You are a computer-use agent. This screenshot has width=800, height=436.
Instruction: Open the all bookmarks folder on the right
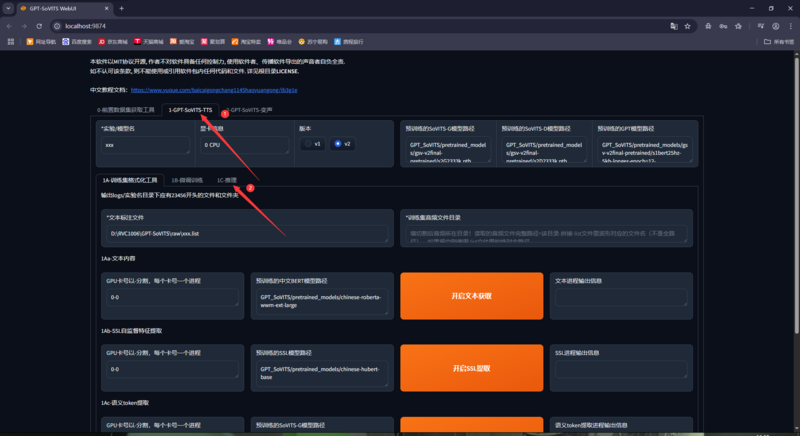coord(778,42)
